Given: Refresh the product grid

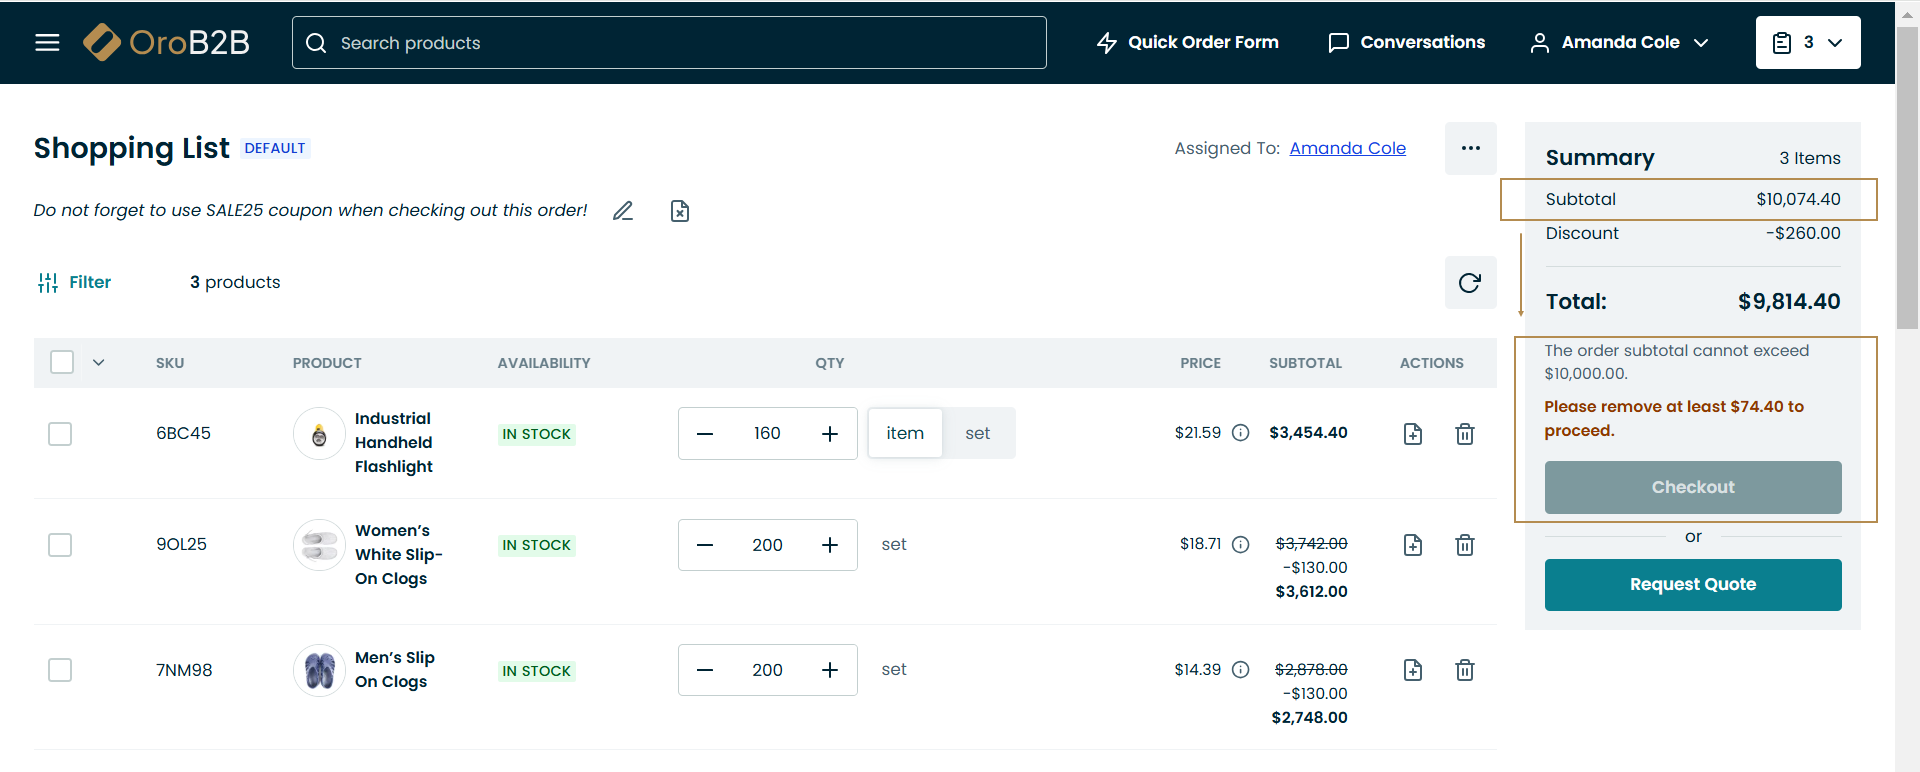Looking at the screenshot, I should [1469, 283].
